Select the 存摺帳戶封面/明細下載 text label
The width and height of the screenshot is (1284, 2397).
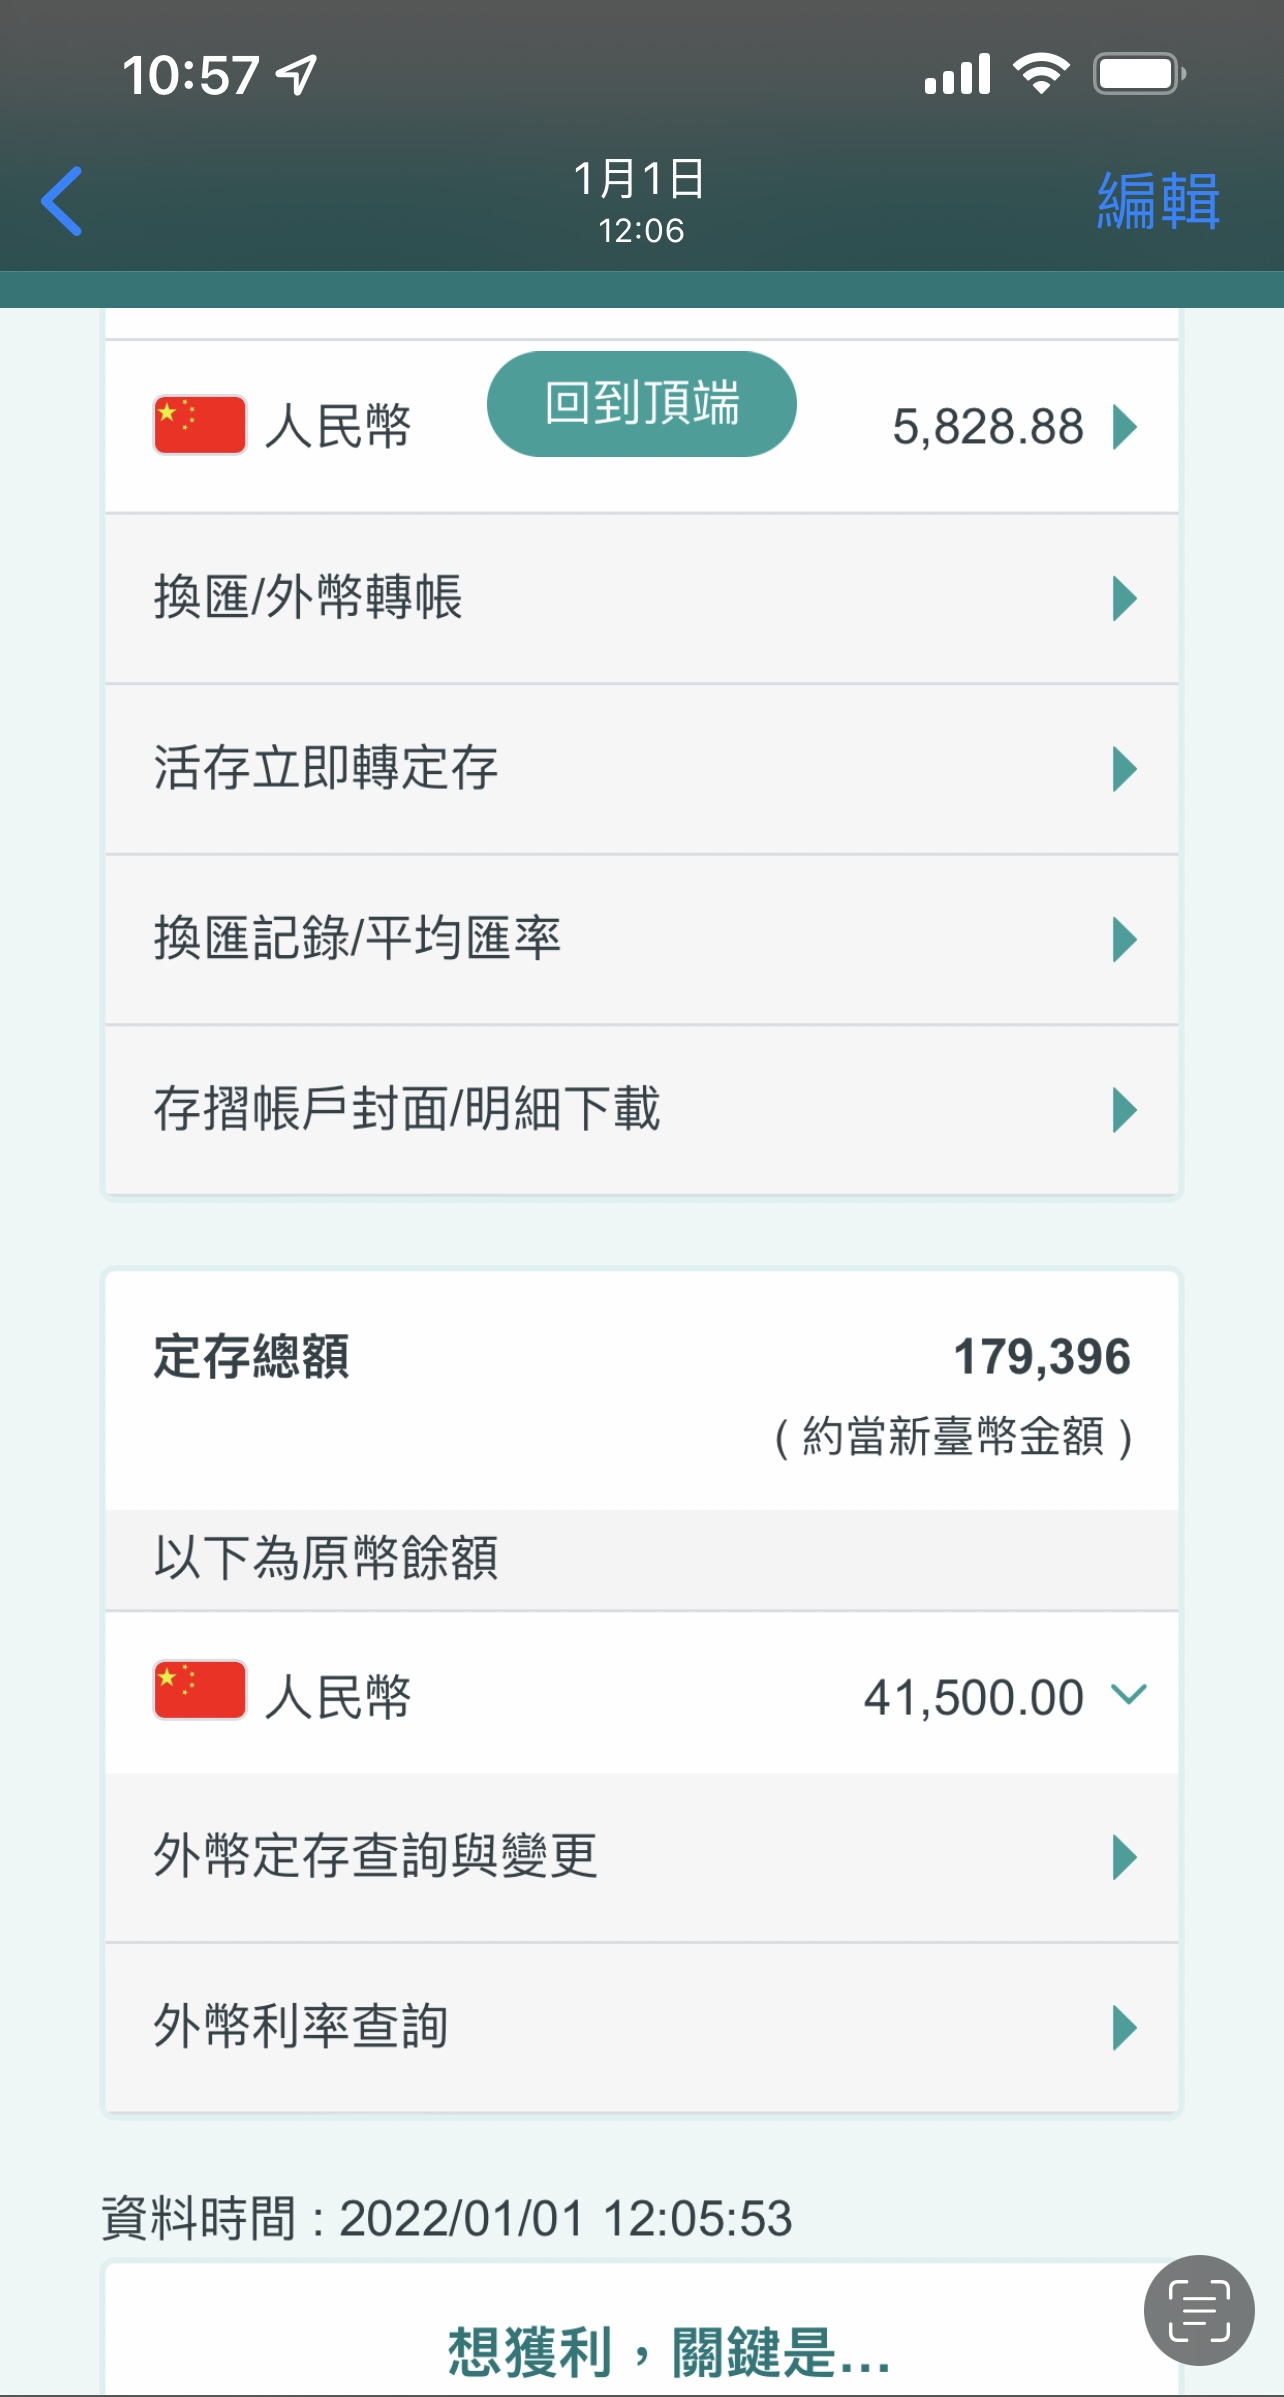click(406, 1109)
